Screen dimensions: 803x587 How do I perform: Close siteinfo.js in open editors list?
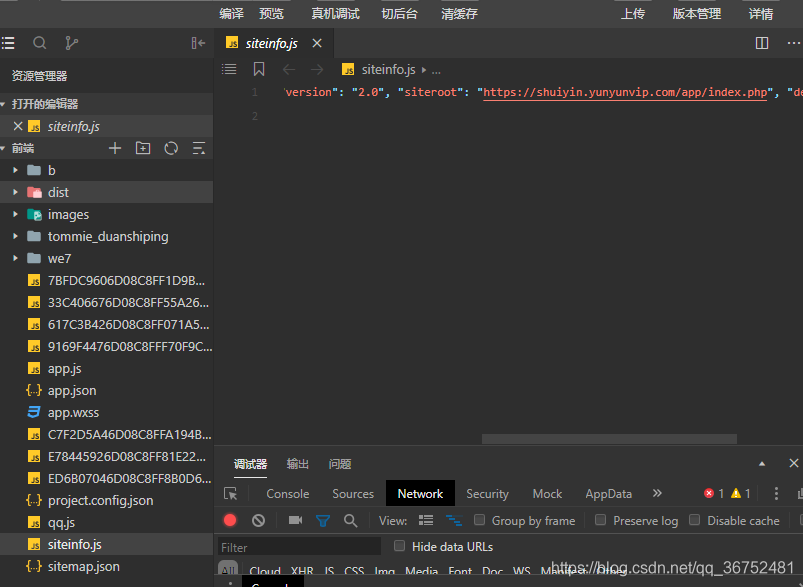tap(18, 126)
